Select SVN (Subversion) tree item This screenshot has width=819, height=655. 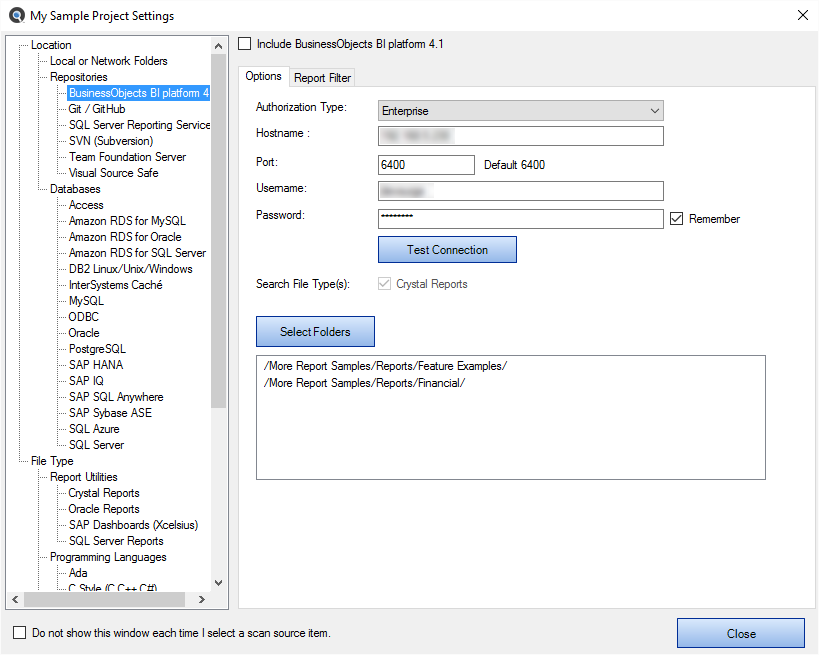[111, 141]
